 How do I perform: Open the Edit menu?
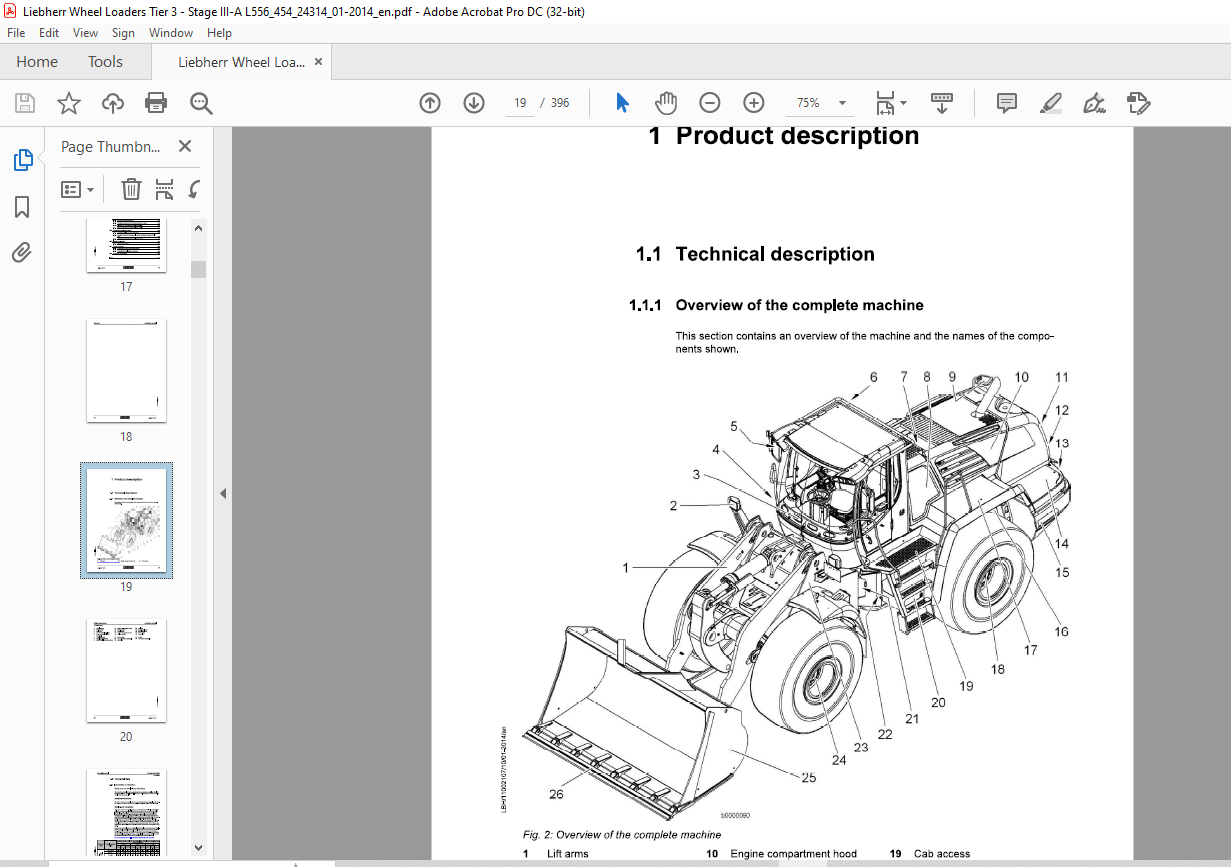click(x=49, y=33)
